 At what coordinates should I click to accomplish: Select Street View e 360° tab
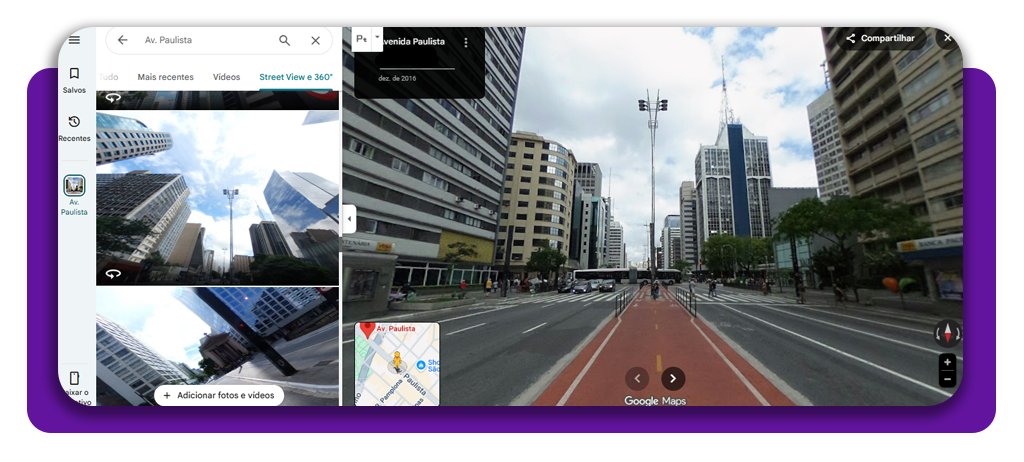(x=296, y=77)
